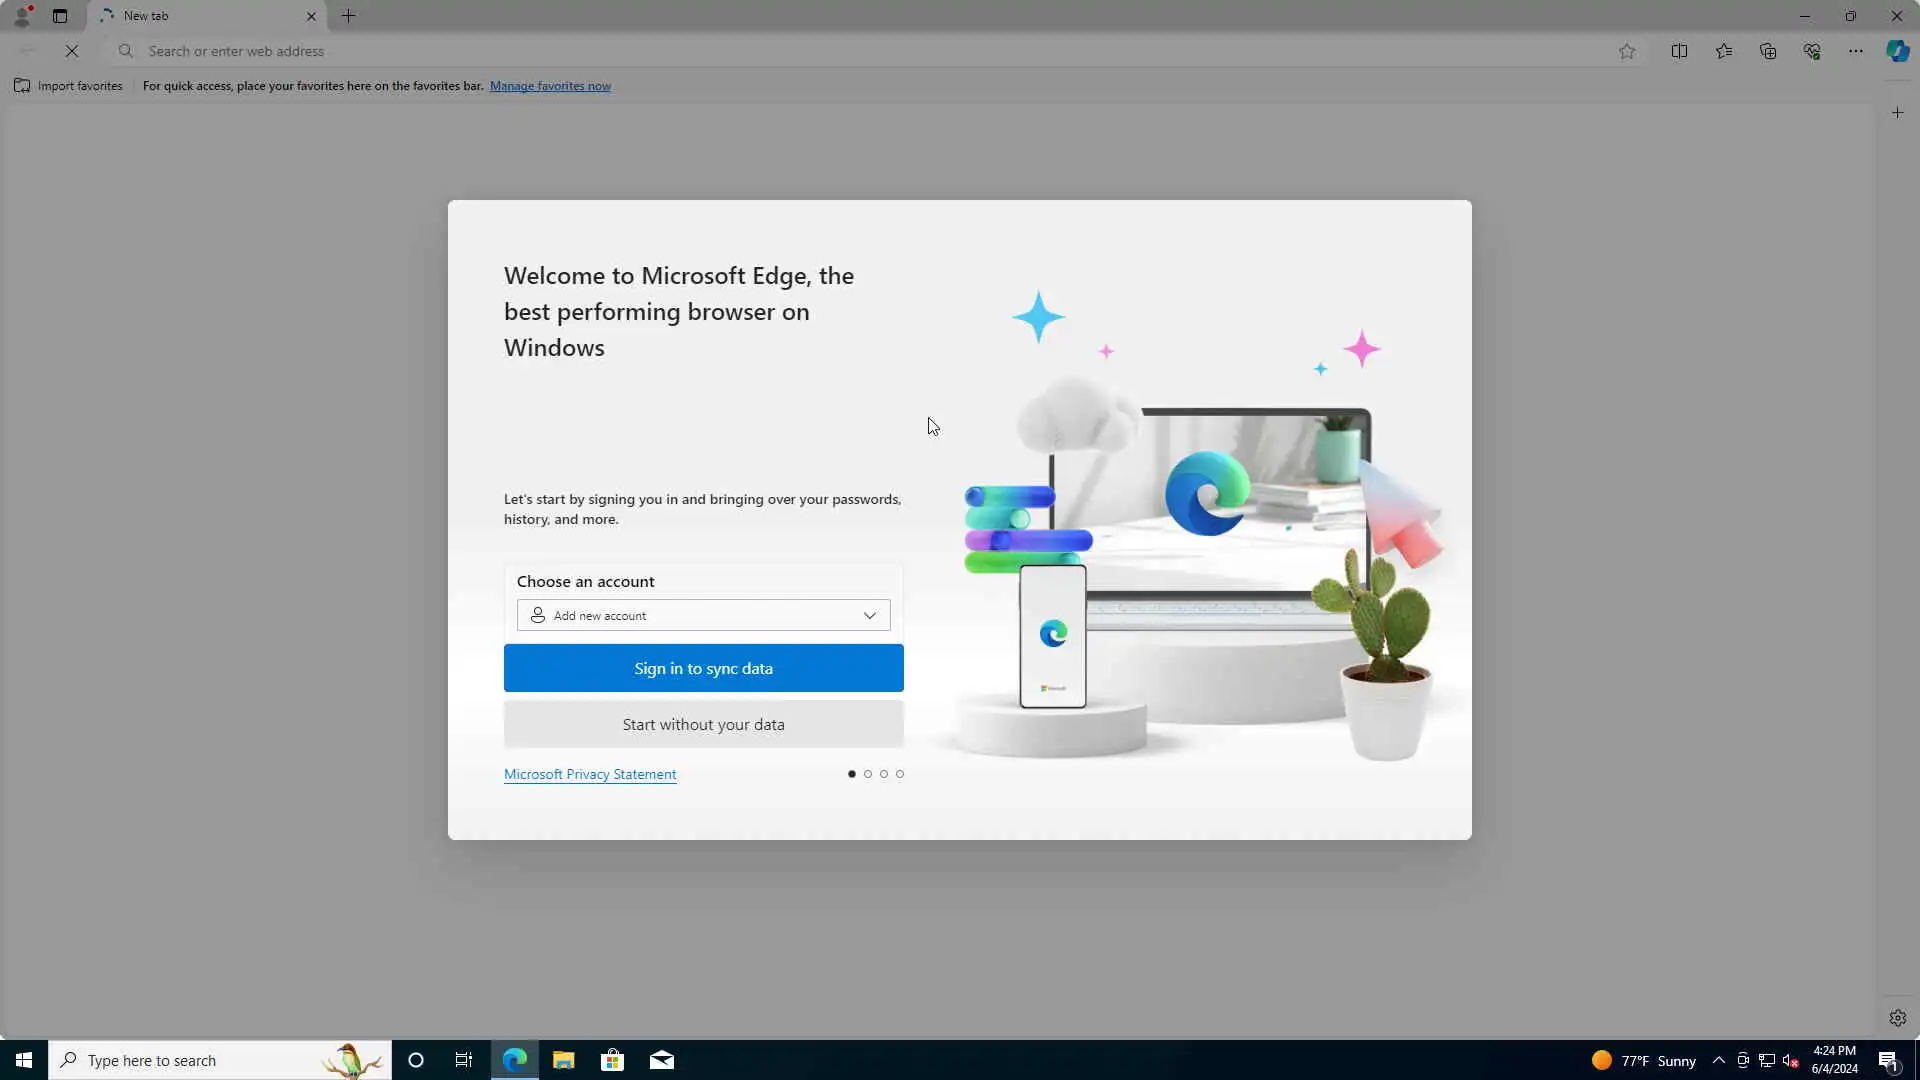The width and height of the screenshot is (1920, 1080).
Task: Click the Split screen icon
Action: 1679,51
